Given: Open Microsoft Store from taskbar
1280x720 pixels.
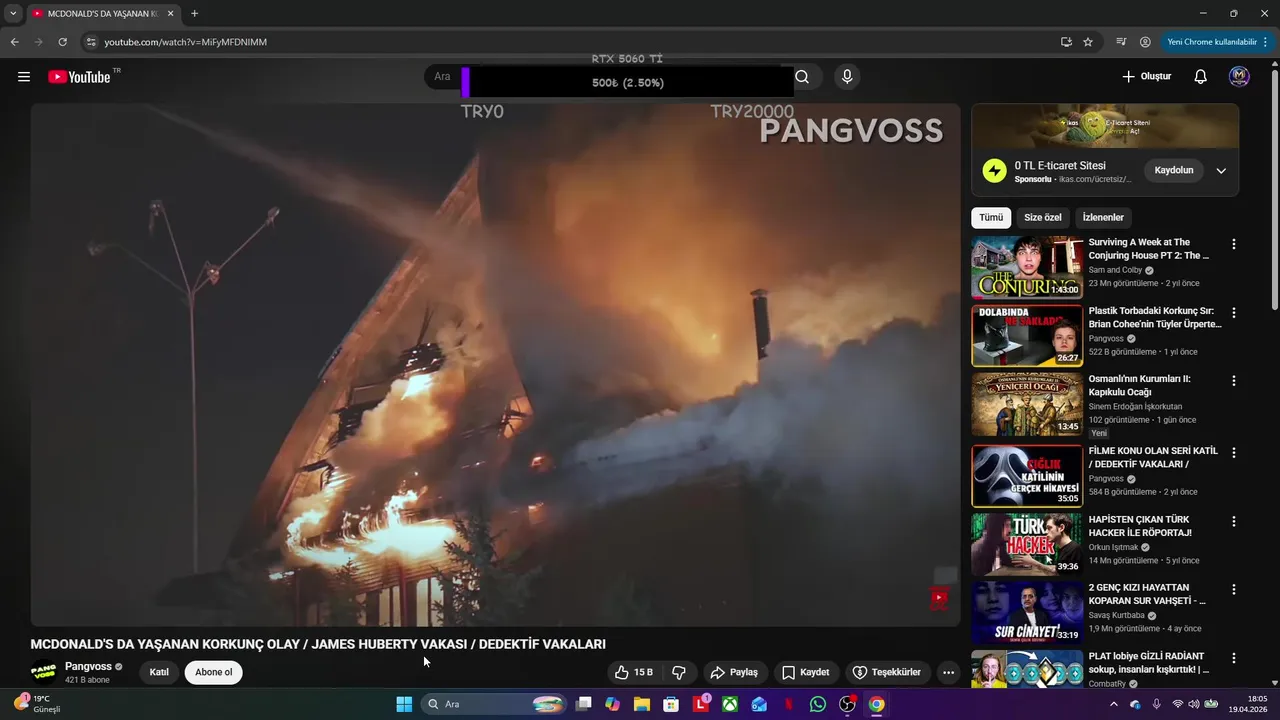Looking at the screenshot, I should tap(671, 704).
